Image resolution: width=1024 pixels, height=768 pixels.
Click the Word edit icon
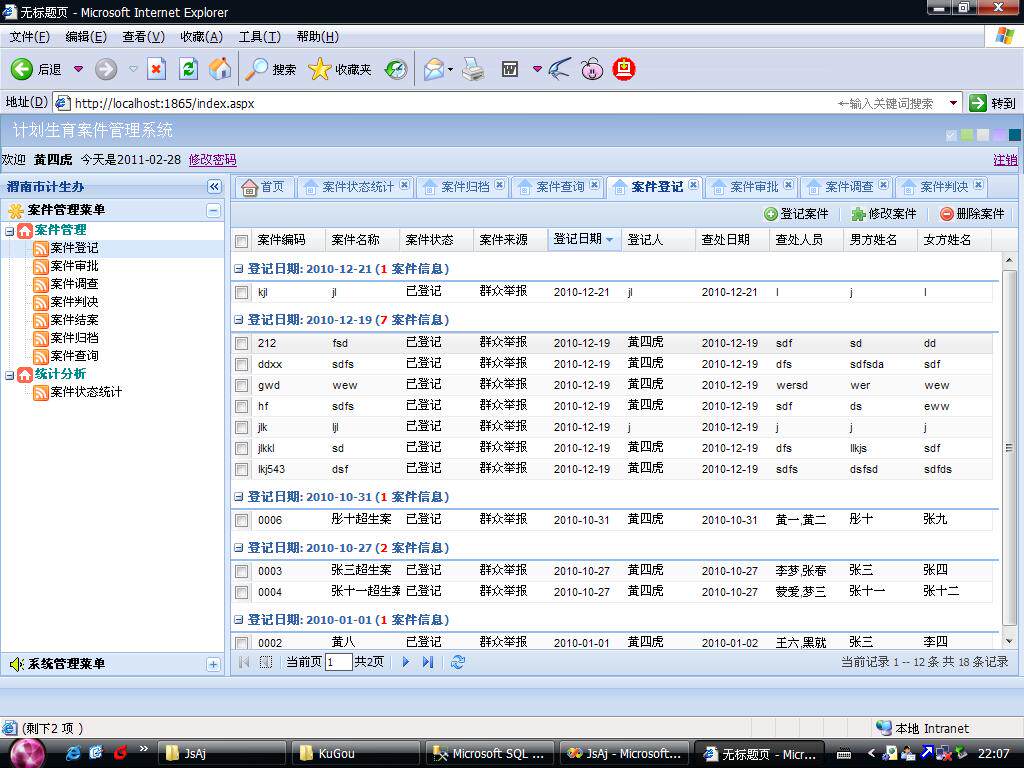click(x=510, y=69)
